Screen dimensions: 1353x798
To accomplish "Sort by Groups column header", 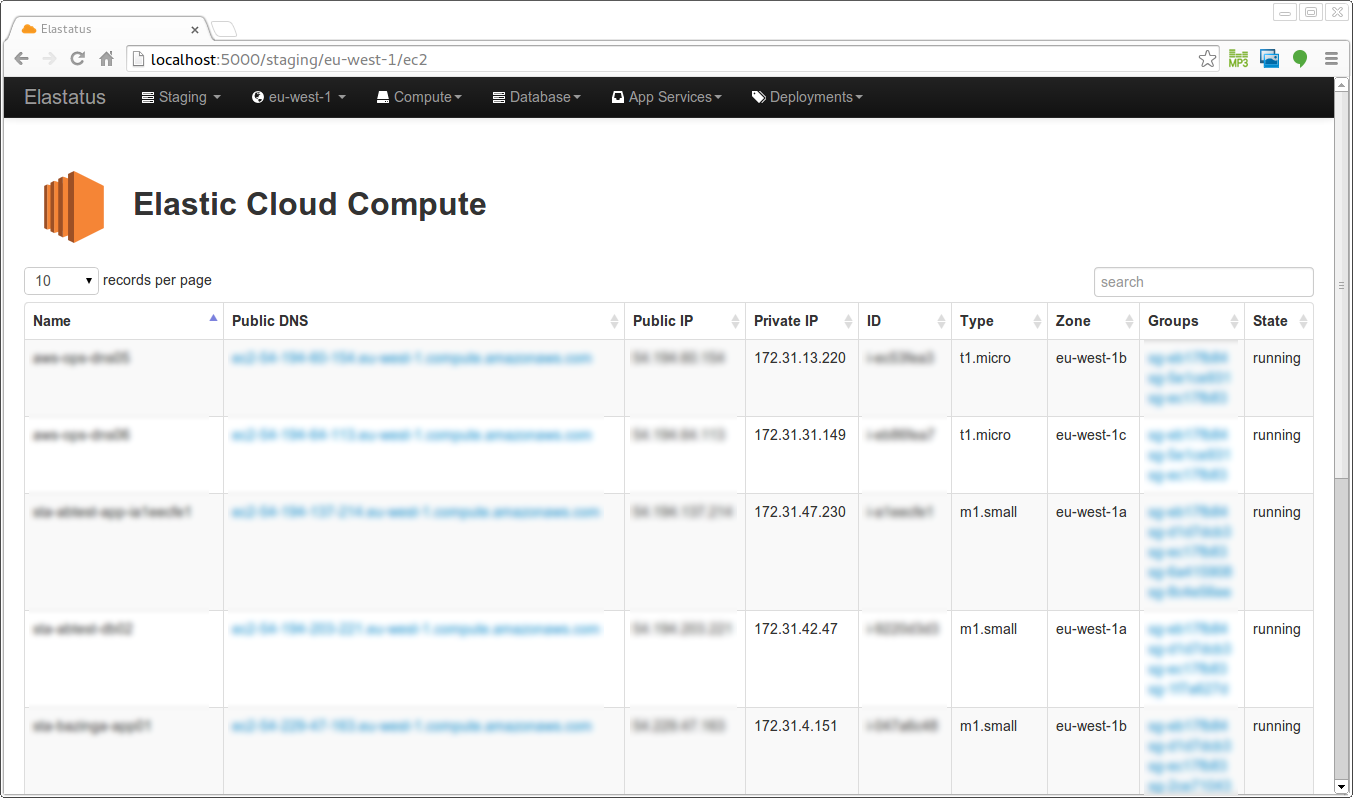I will click(1192, 321).
